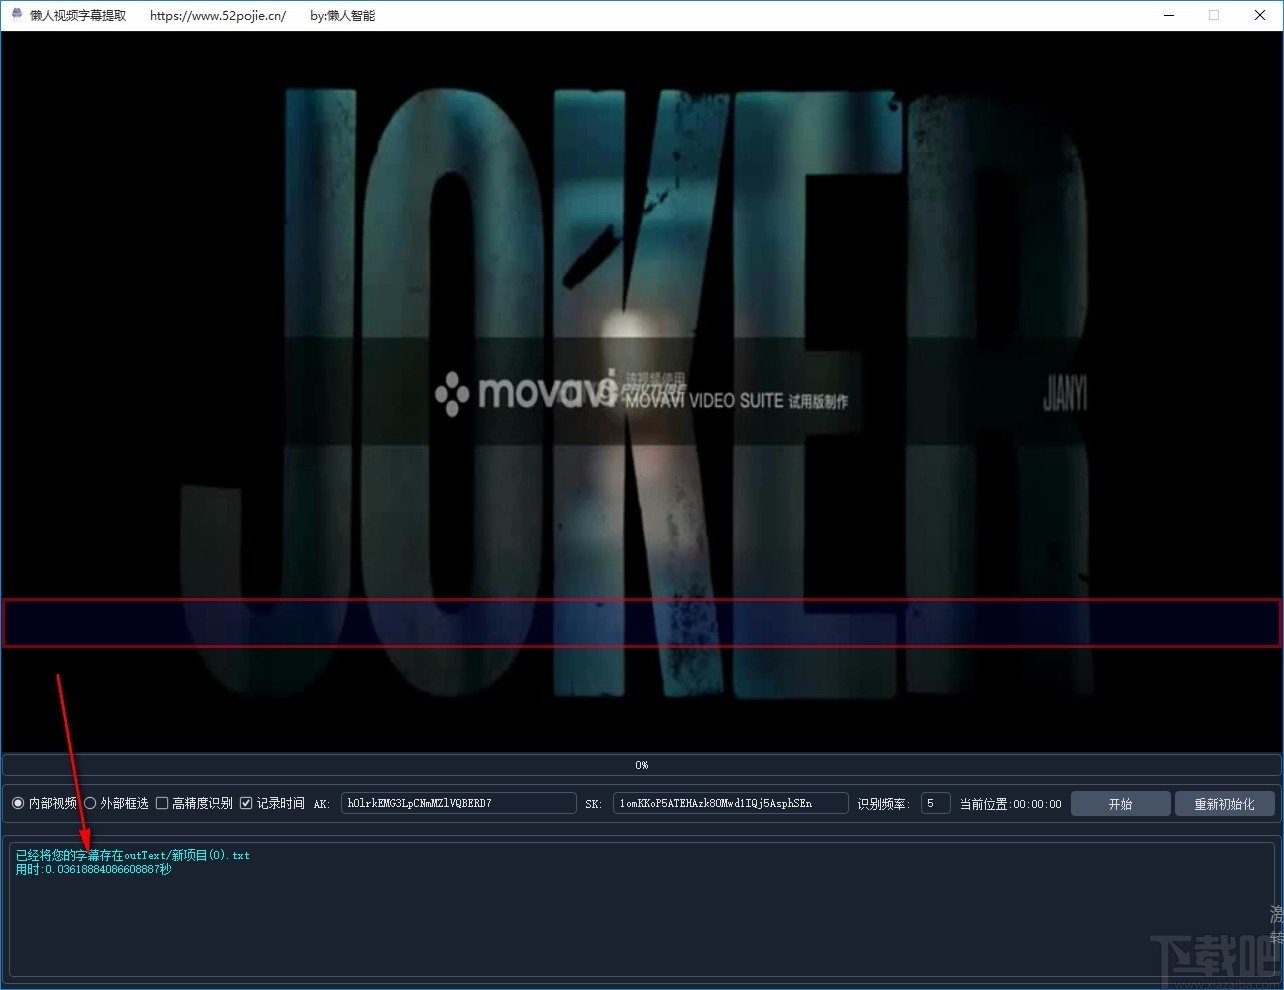
Task: Focus the AK key input field
Action: point(459,803)
